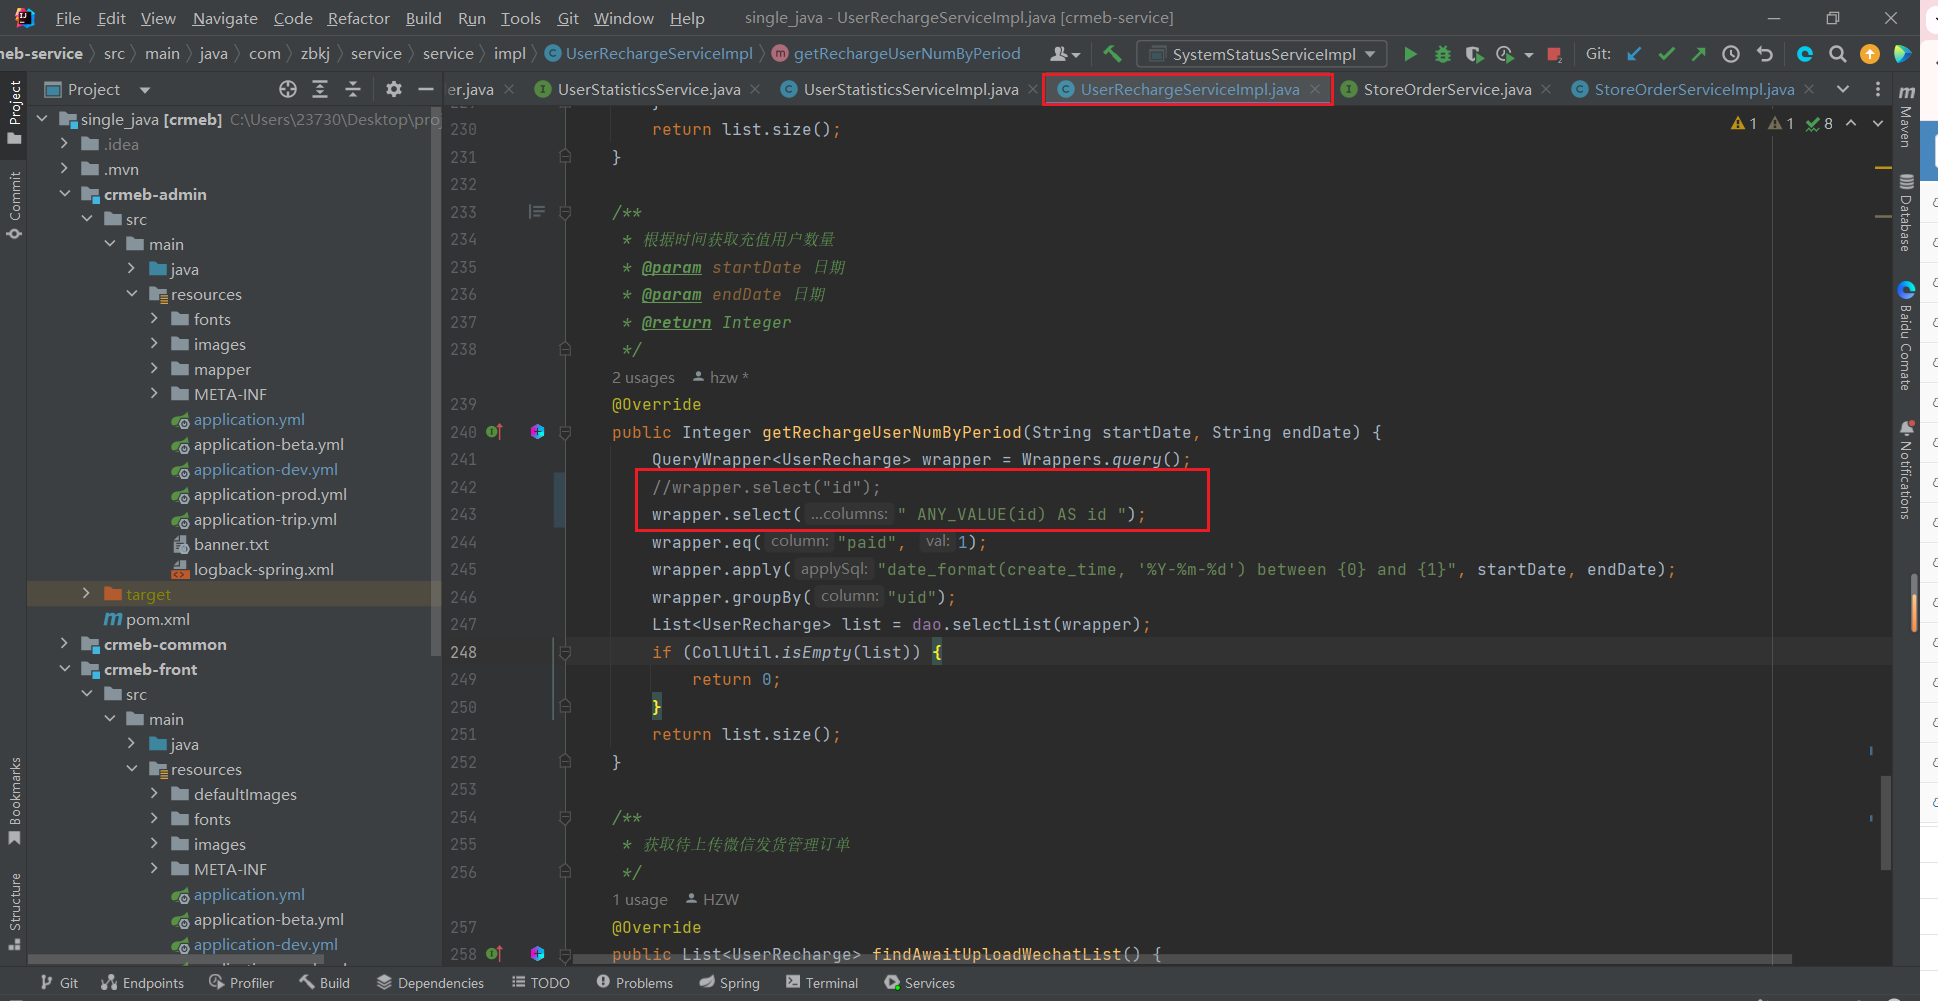The width and height of the screenshot is (1938, 1001).
Task: Hide the Project panel with minus icon
Action: (x=426, y=89)
